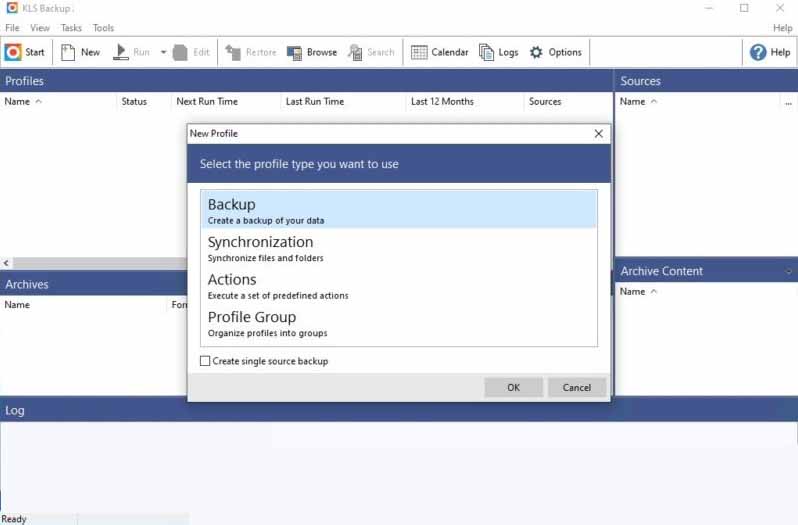Open the Browse archive icon
Viewport: 798px width, 525px height.
(295, 52)
